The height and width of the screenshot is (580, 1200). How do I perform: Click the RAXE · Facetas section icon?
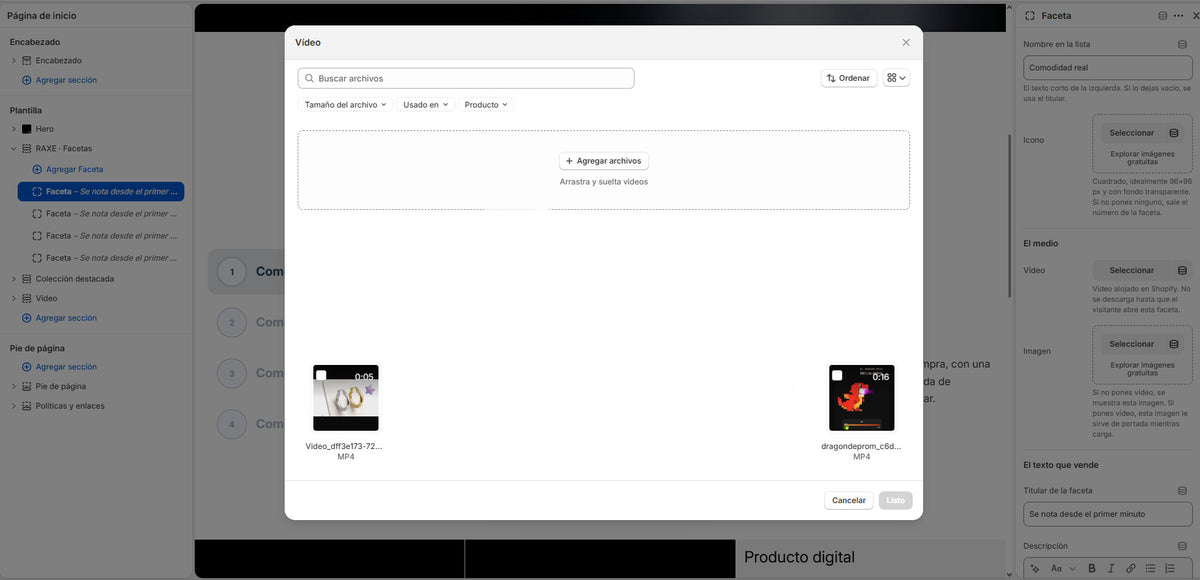click(x=27, y=148)
